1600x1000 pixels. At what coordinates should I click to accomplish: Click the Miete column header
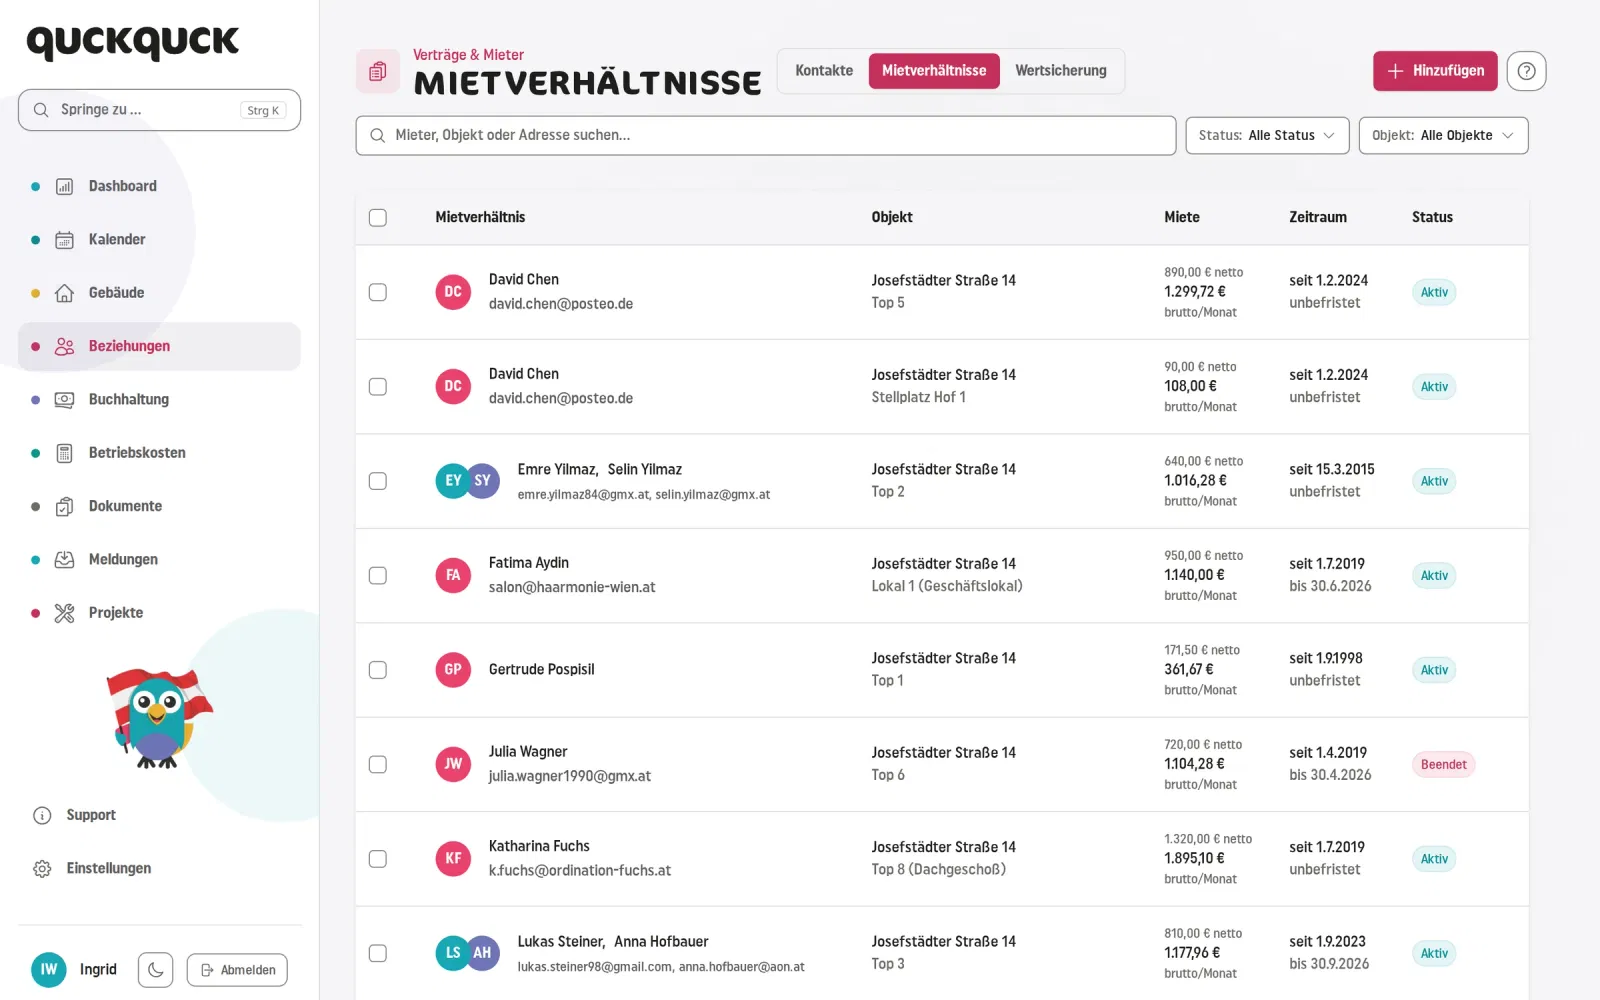click(1182, 217)
